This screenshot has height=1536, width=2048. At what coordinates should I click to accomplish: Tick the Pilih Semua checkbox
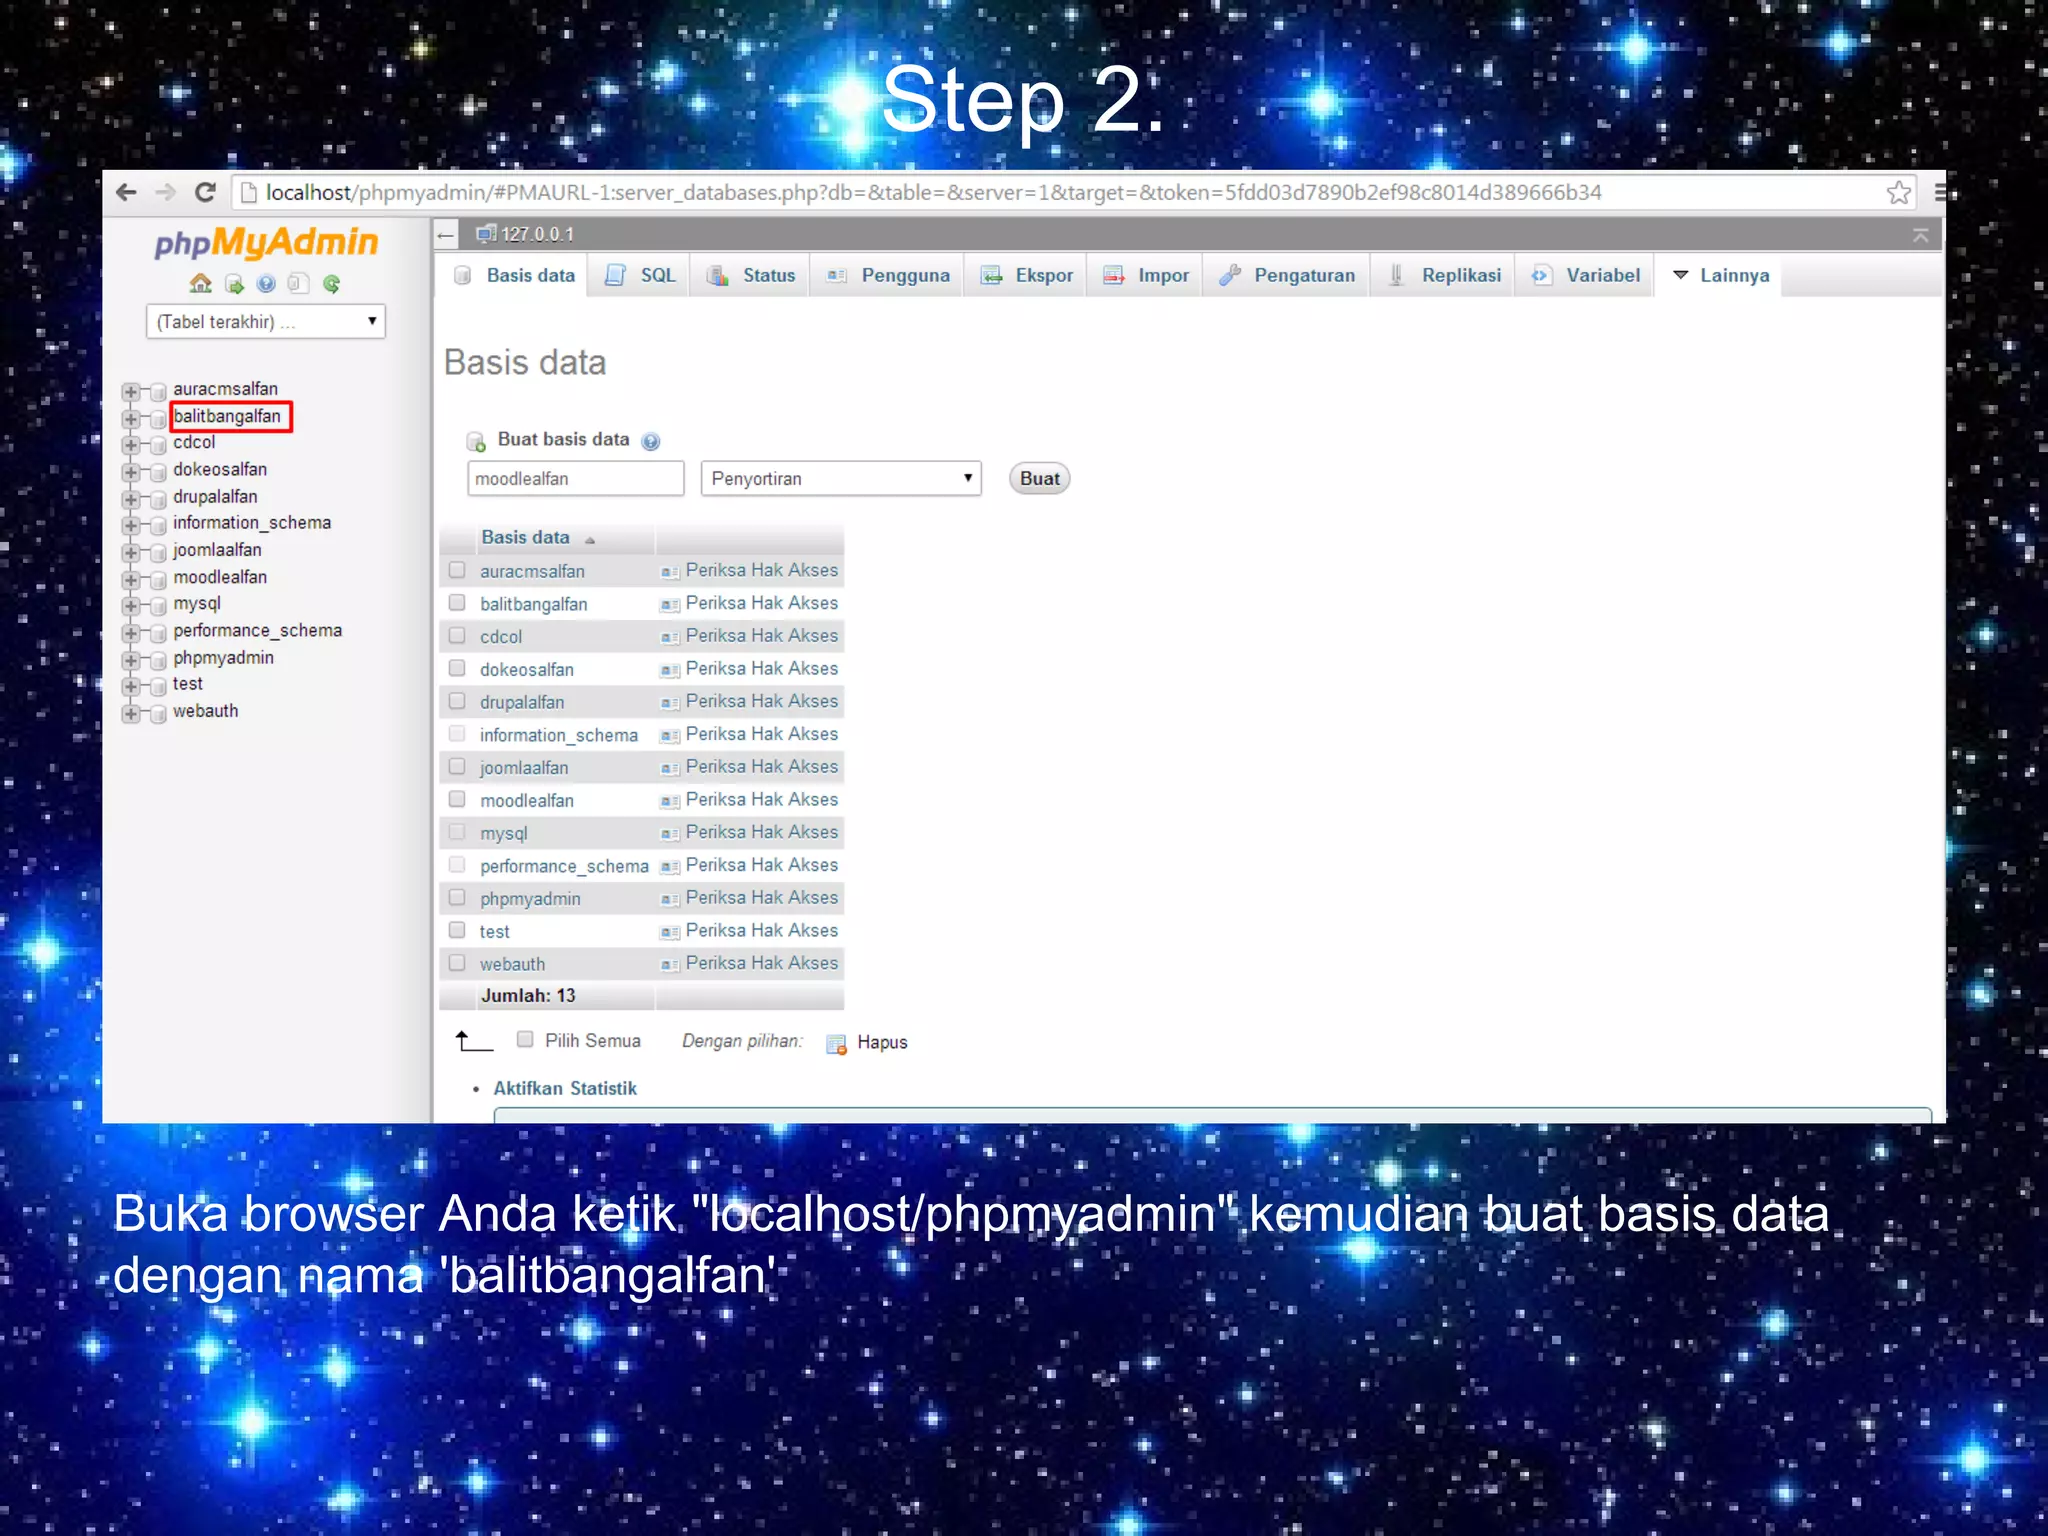tap(525, 1039)
